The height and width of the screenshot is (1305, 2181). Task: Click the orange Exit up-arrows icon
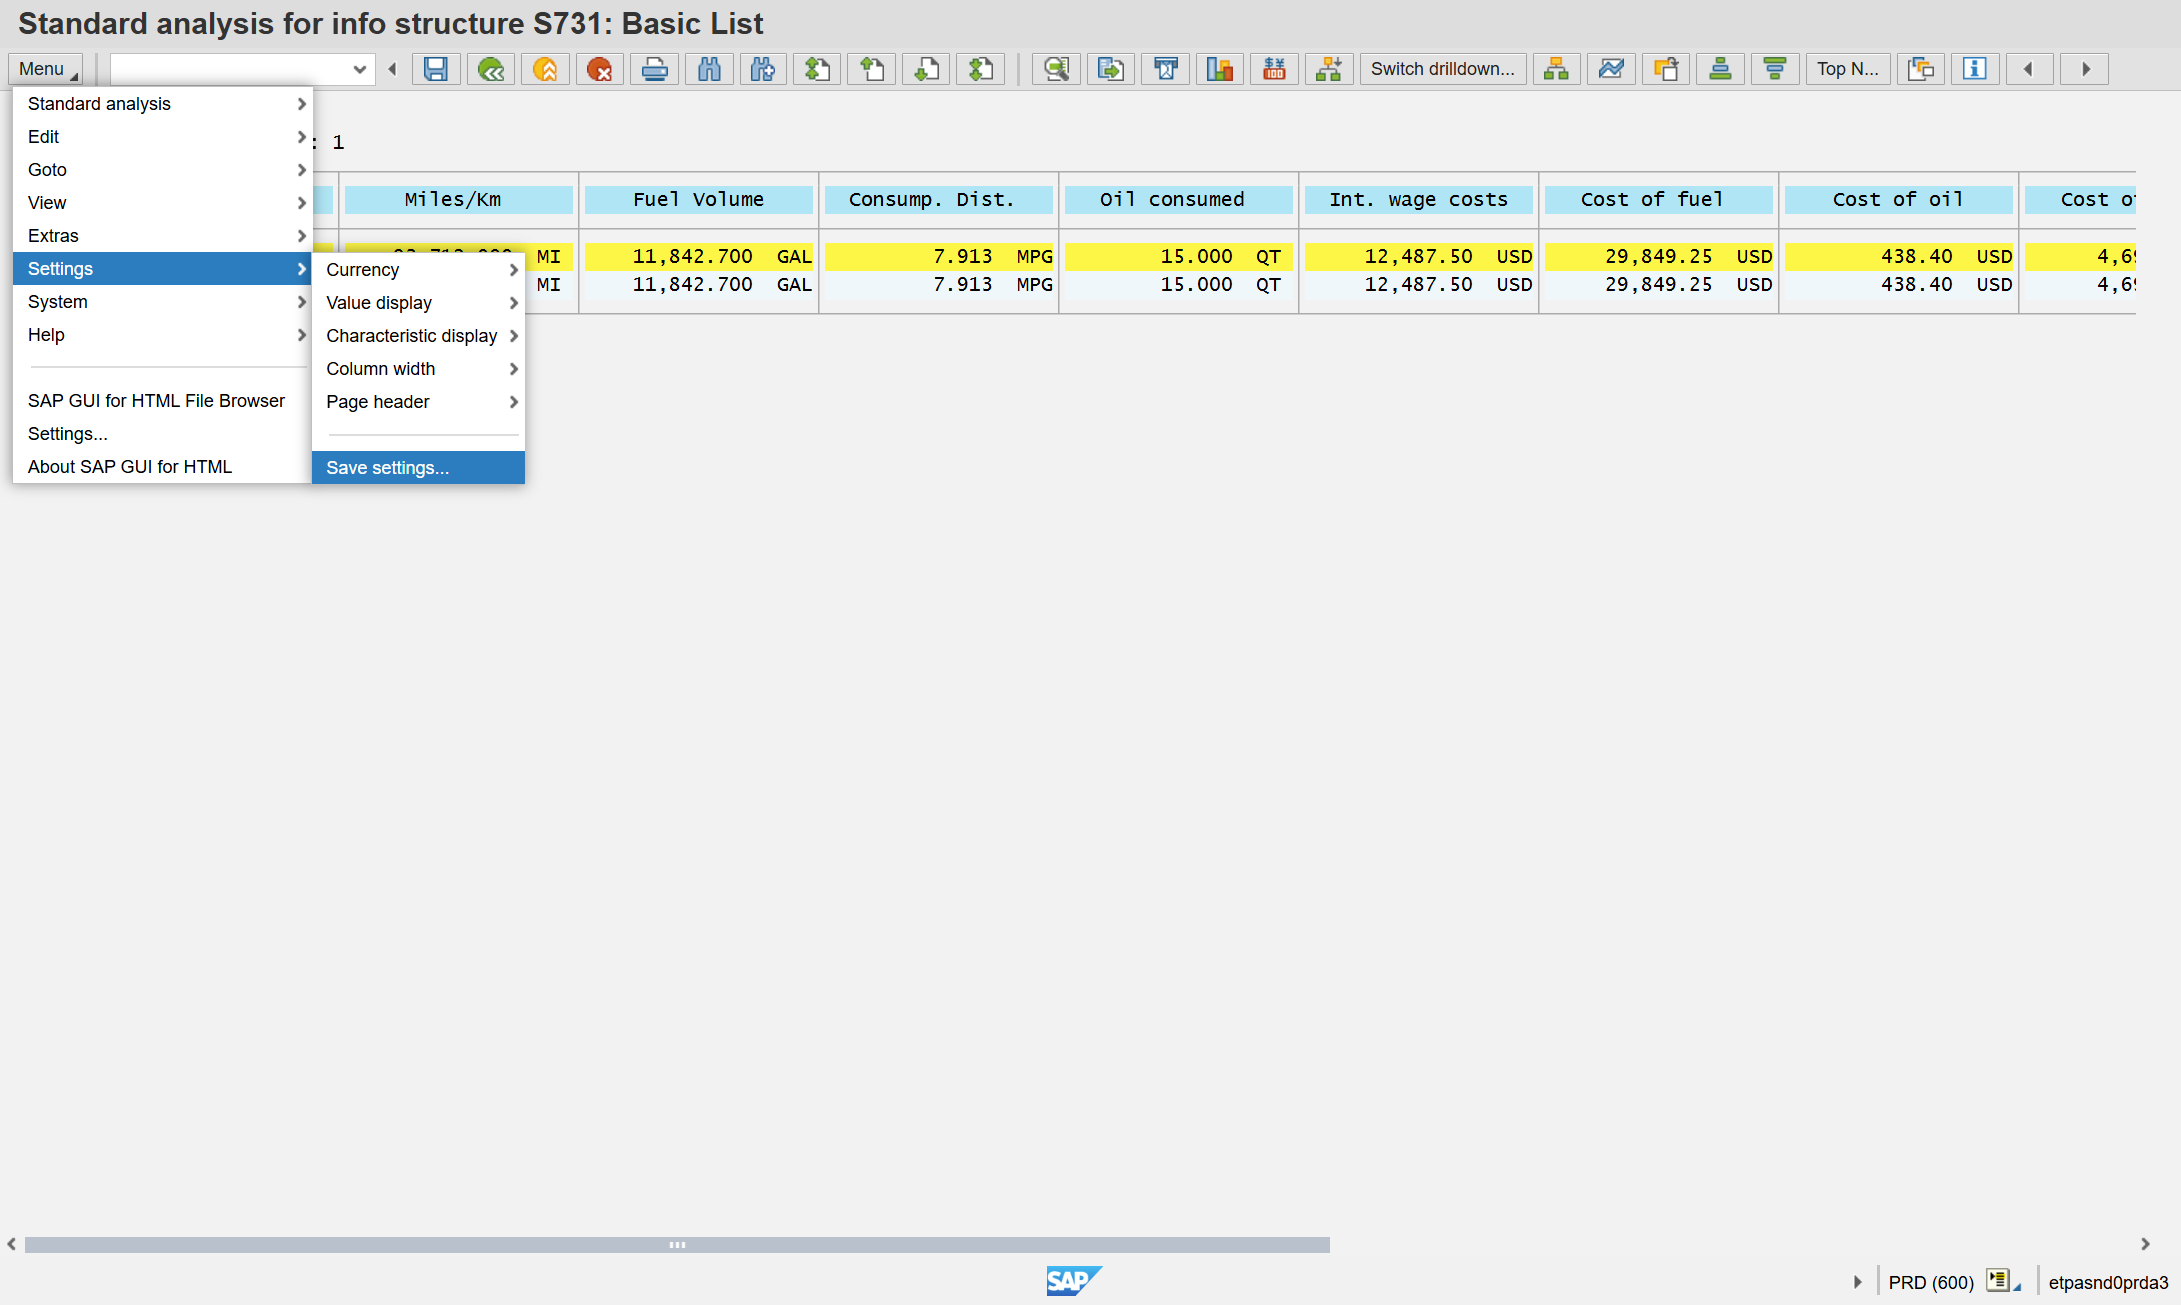click(x=545, y=69)
